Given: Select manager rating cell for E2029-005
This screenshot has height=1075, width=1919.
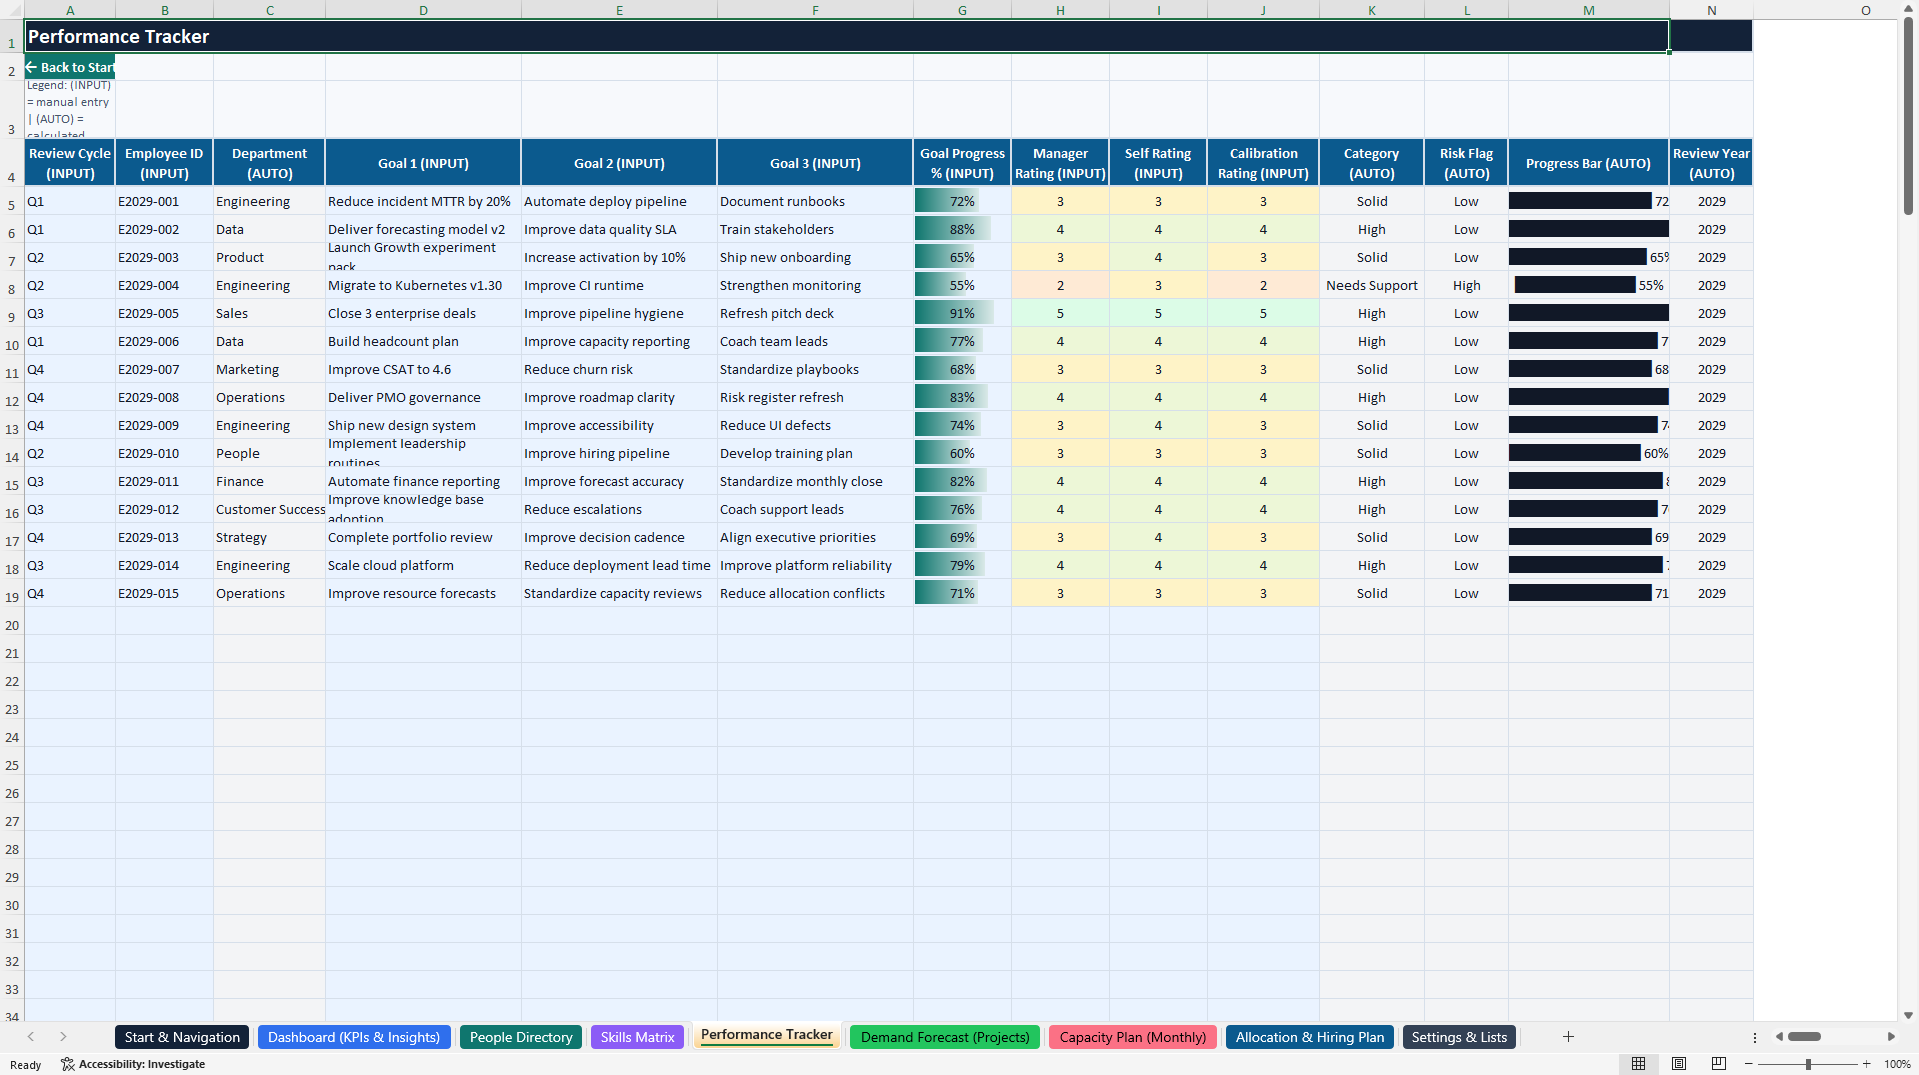Looking at the screenshot, I should (x=1060, y=313).
